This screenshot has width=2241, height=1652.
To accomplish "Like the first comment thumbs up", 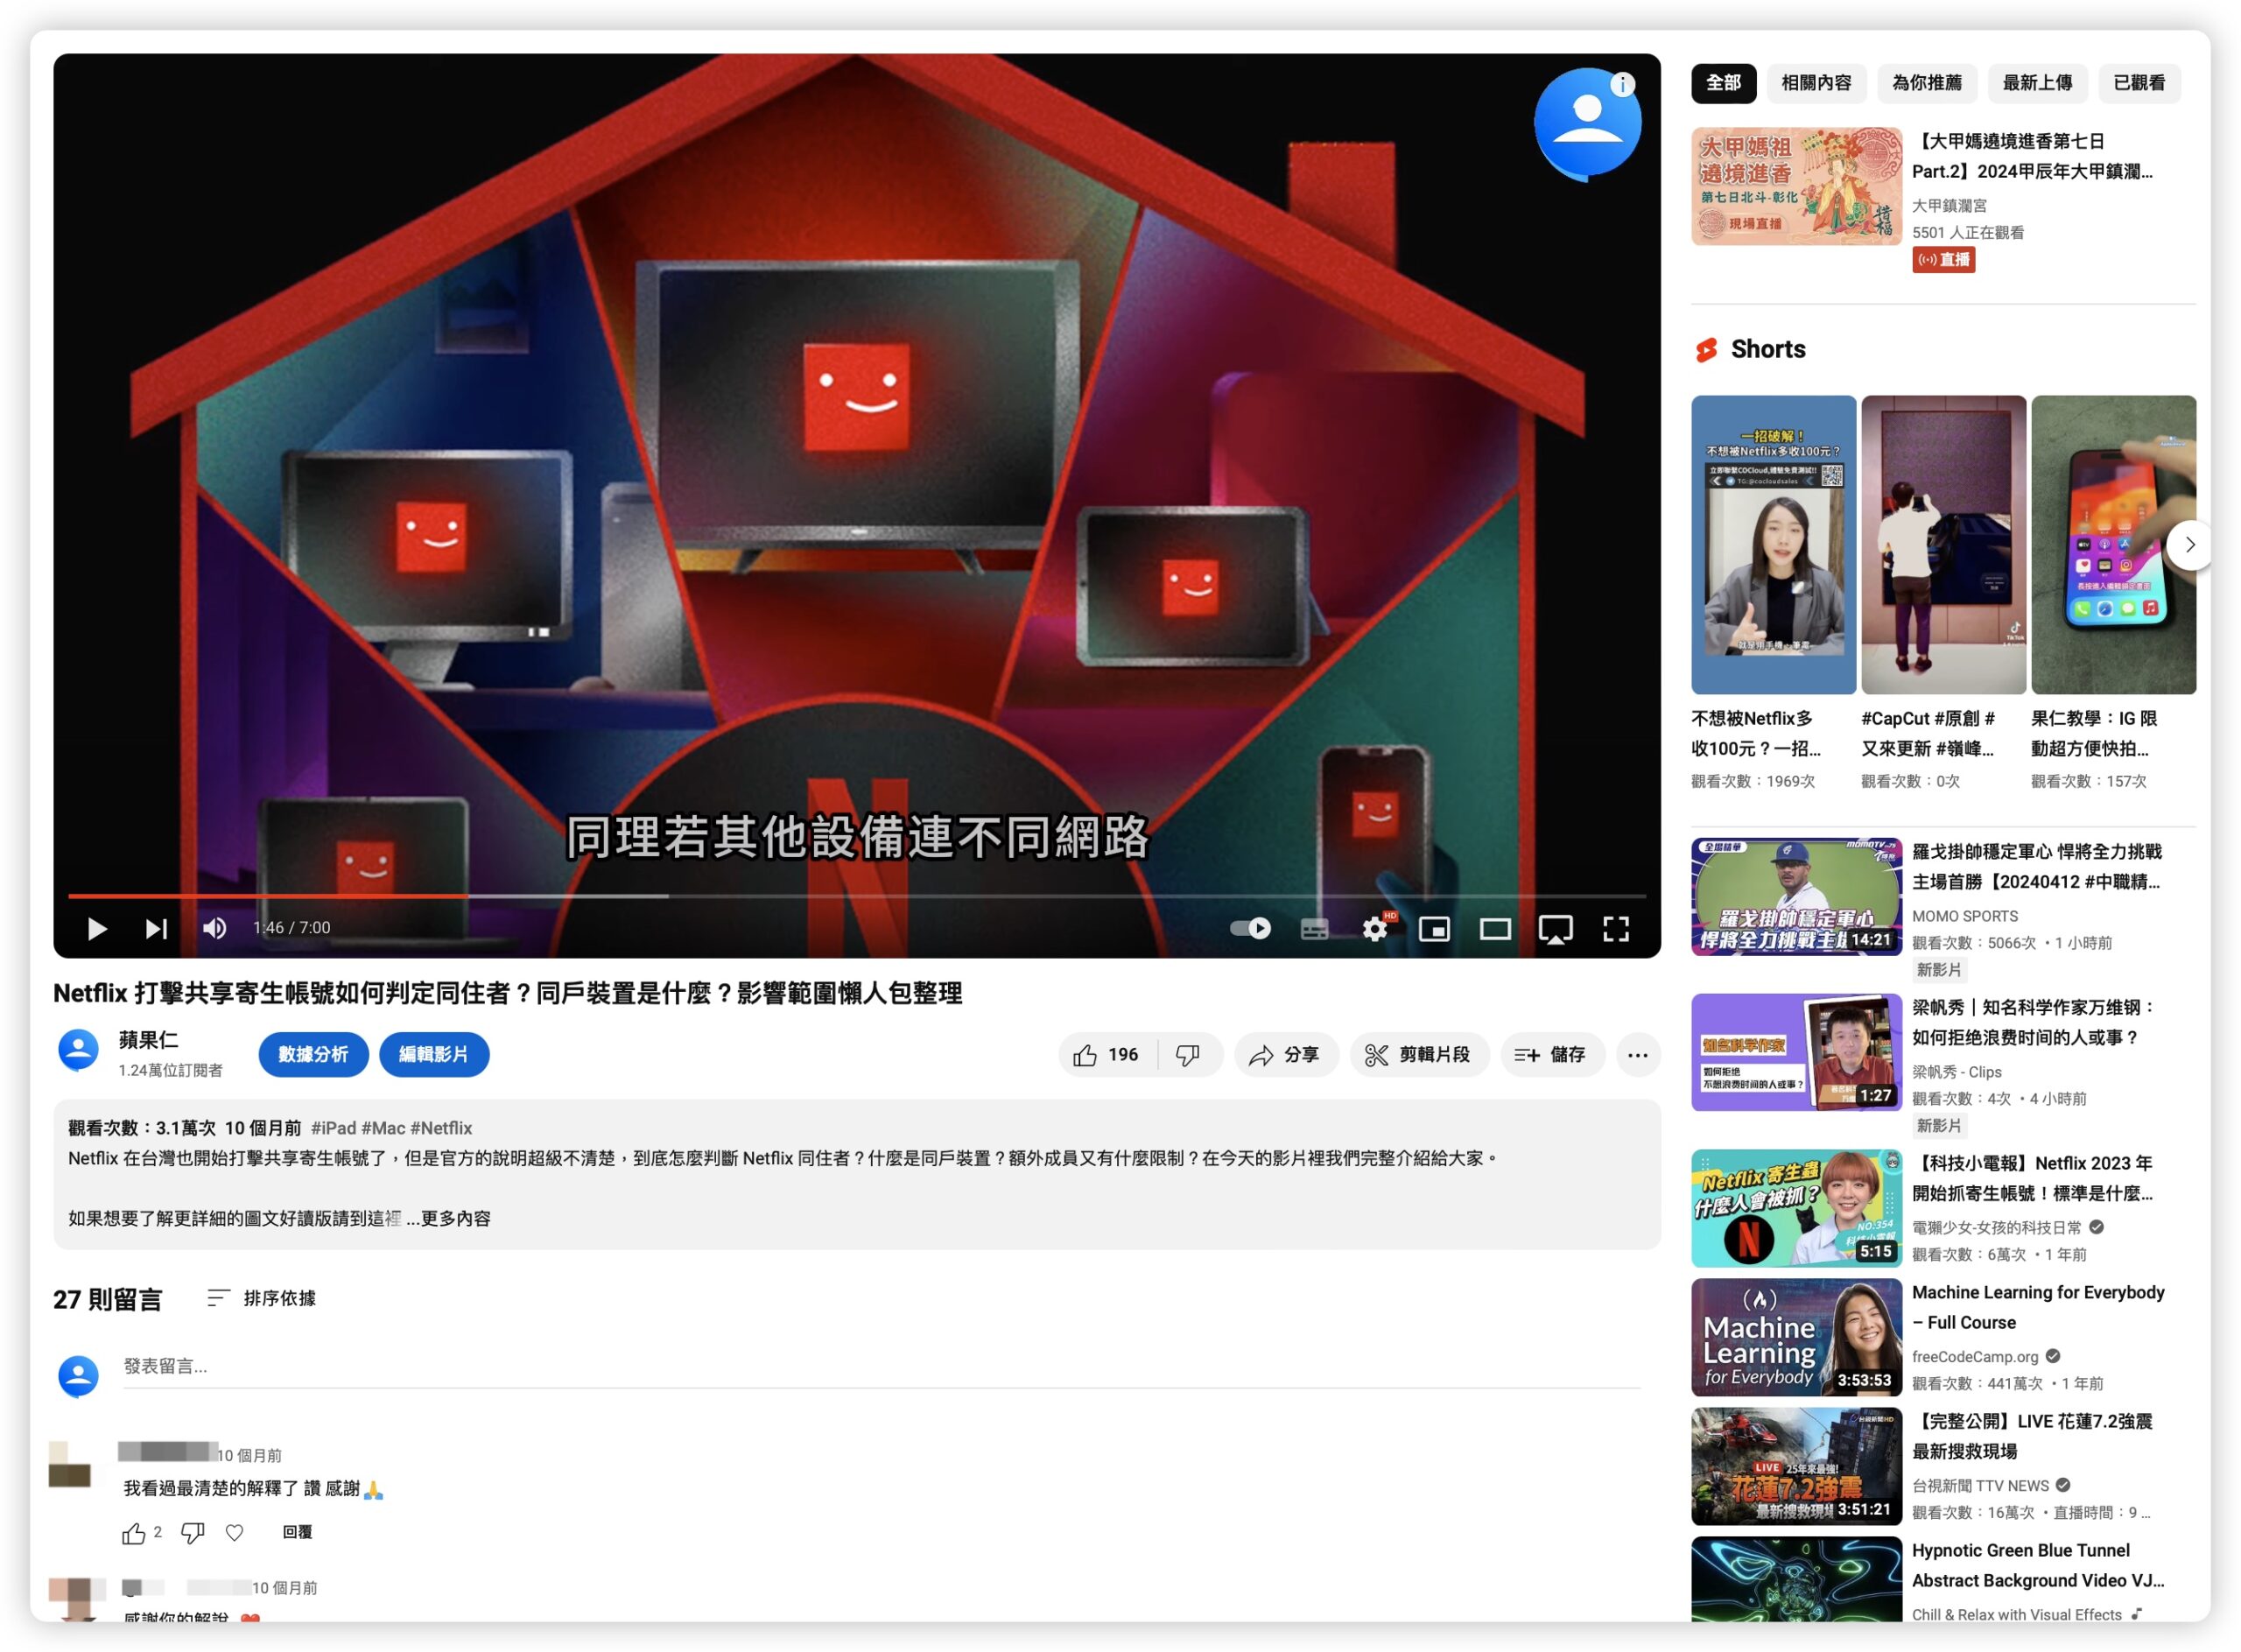I will pos(133,1532).
